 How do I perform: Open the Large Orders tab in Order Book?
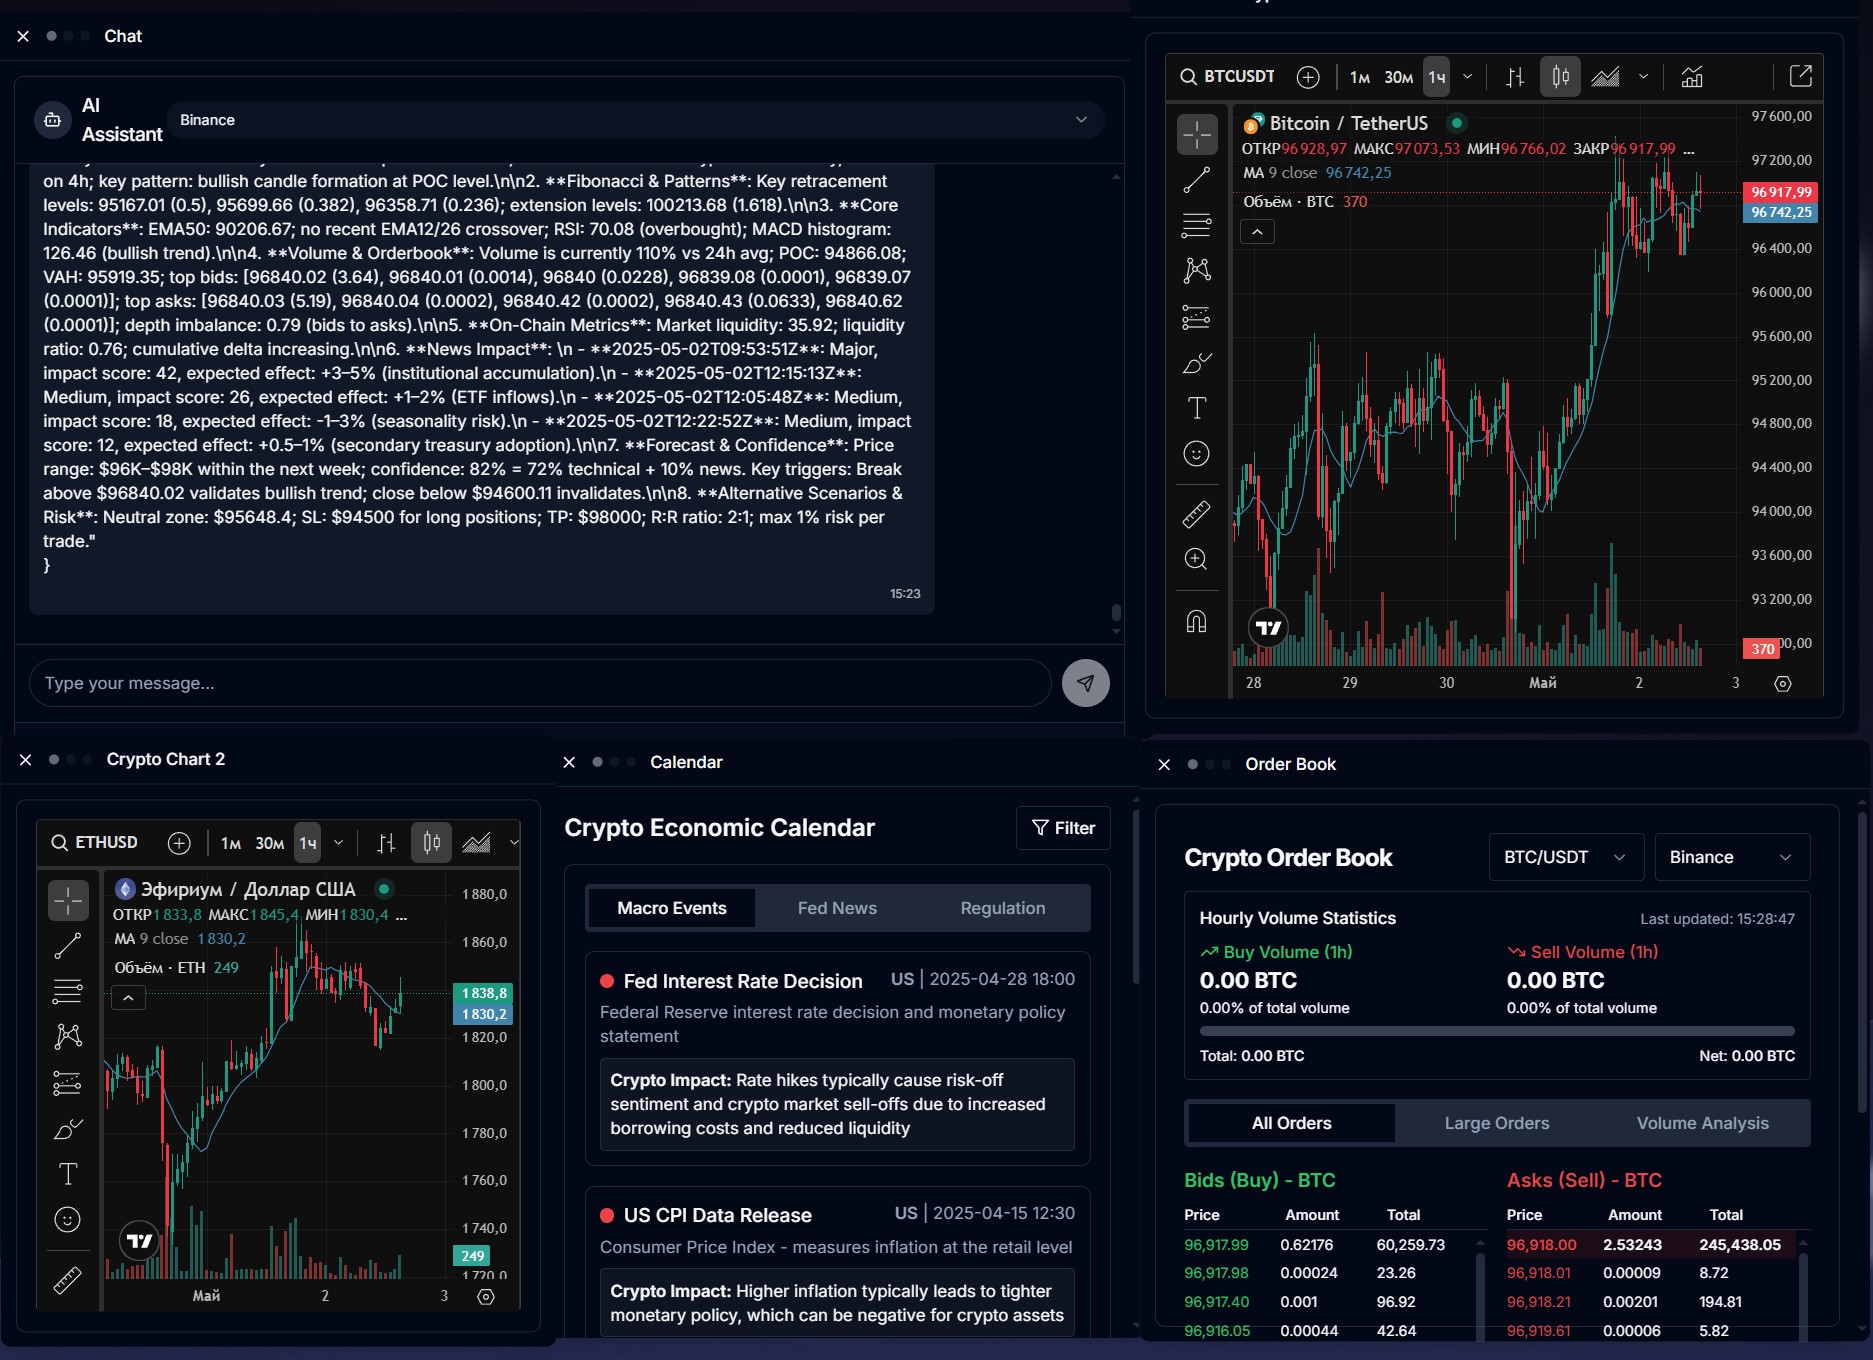click(1495, 1123)
